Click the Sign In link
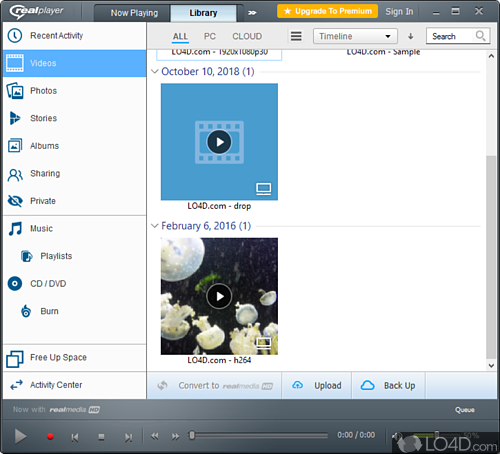The height and width of the screenshot is (454, 500). [399, 12]
